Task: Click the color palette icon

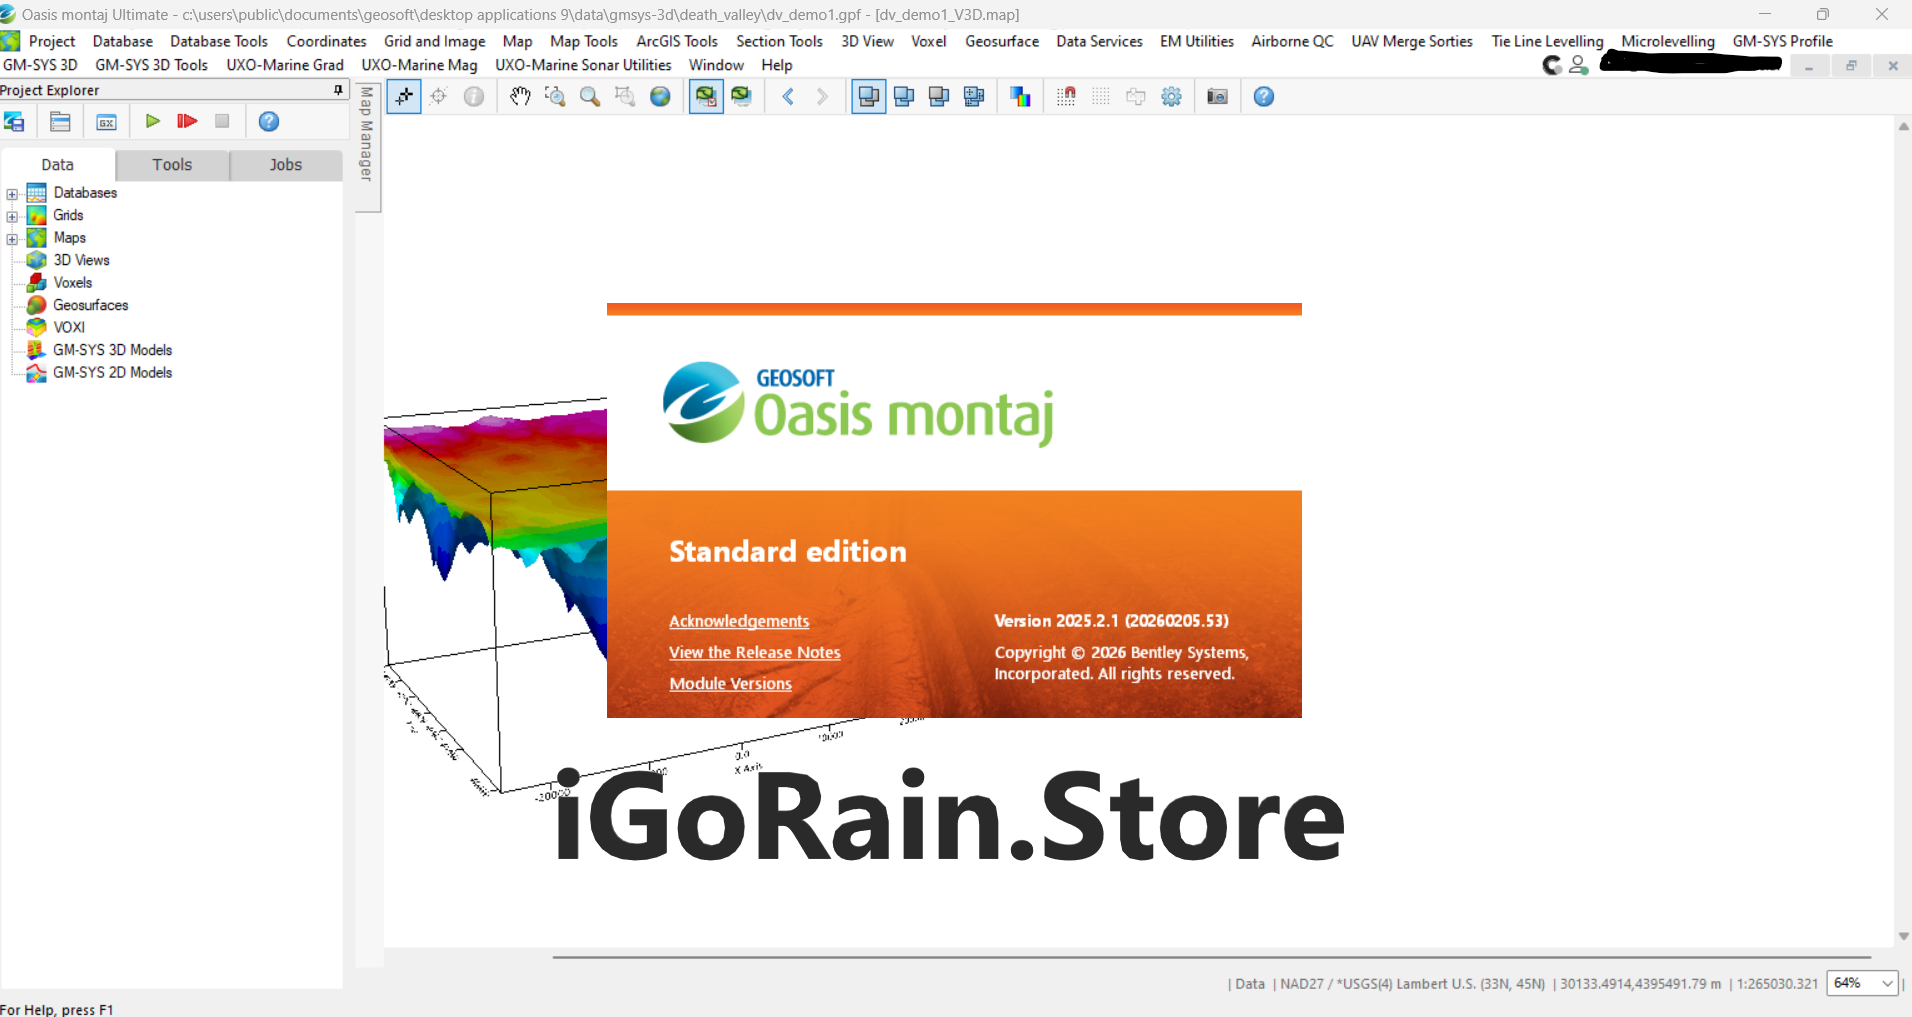Action: (x=1020, y=97)
